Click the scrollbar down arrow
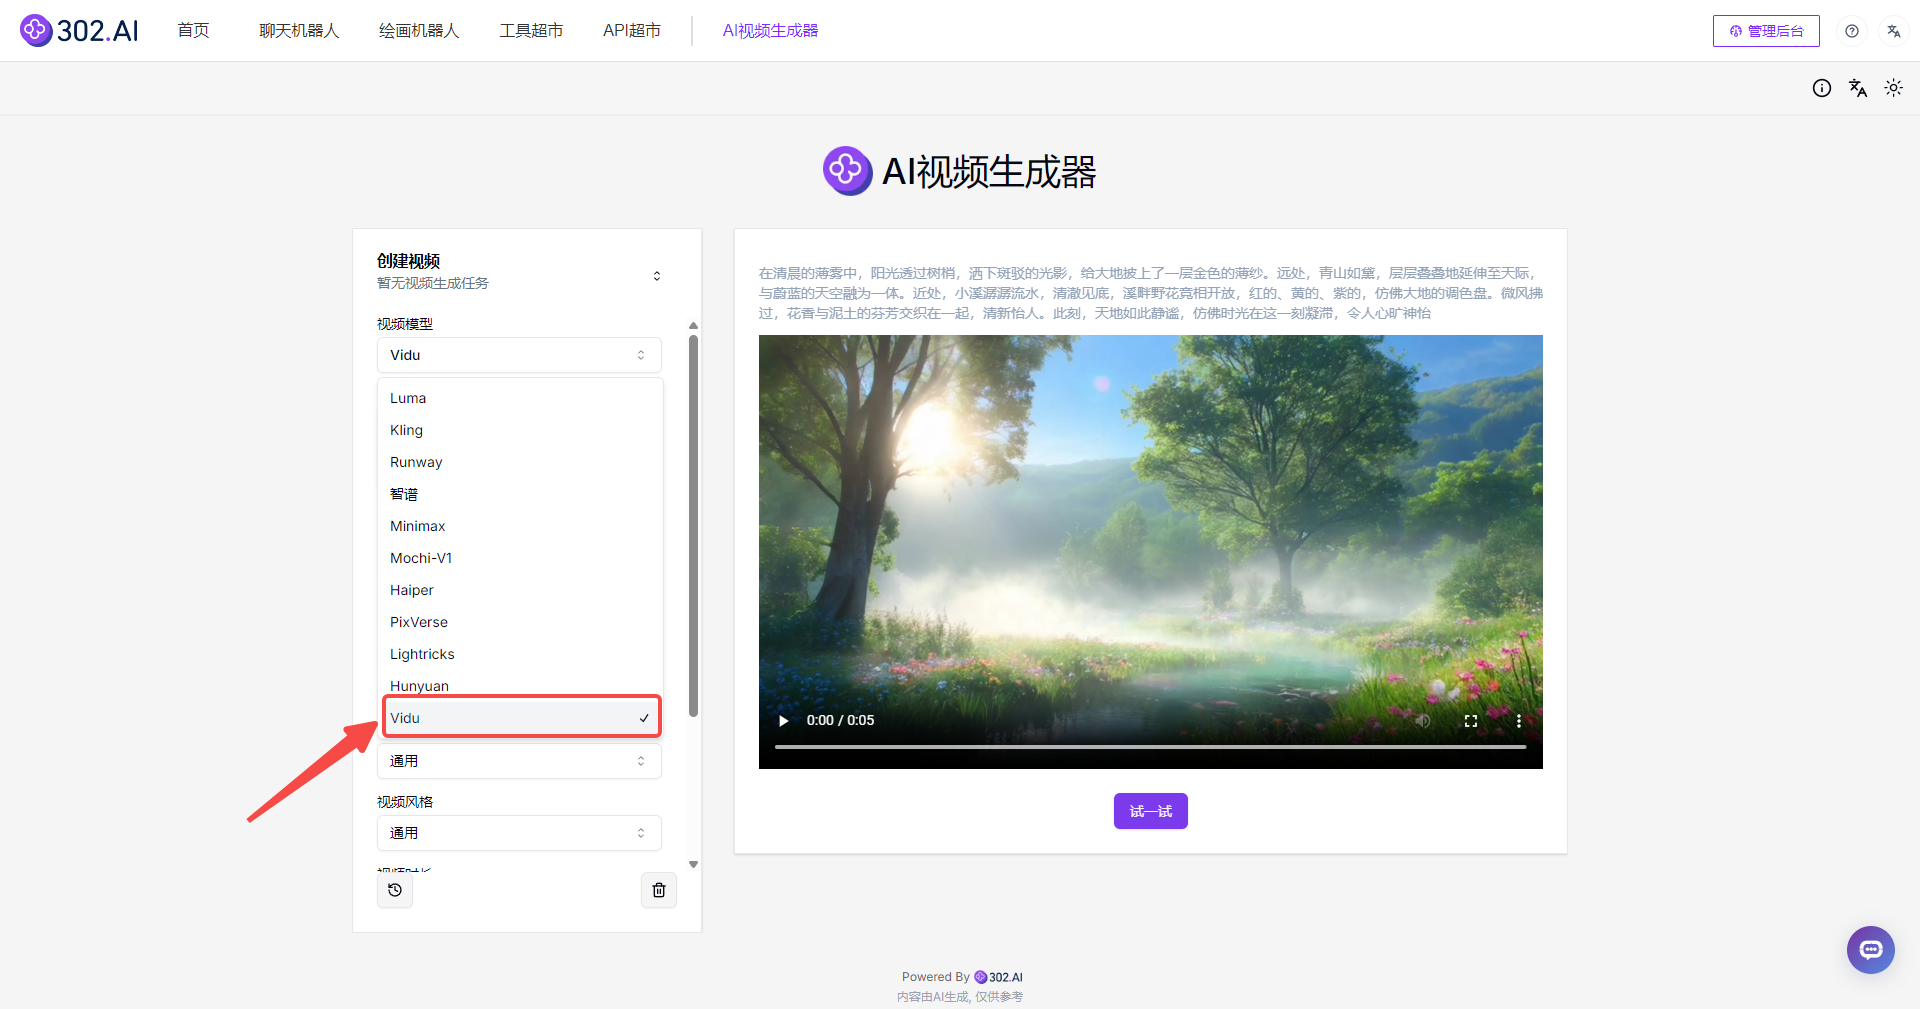 (x=693, y=864)
